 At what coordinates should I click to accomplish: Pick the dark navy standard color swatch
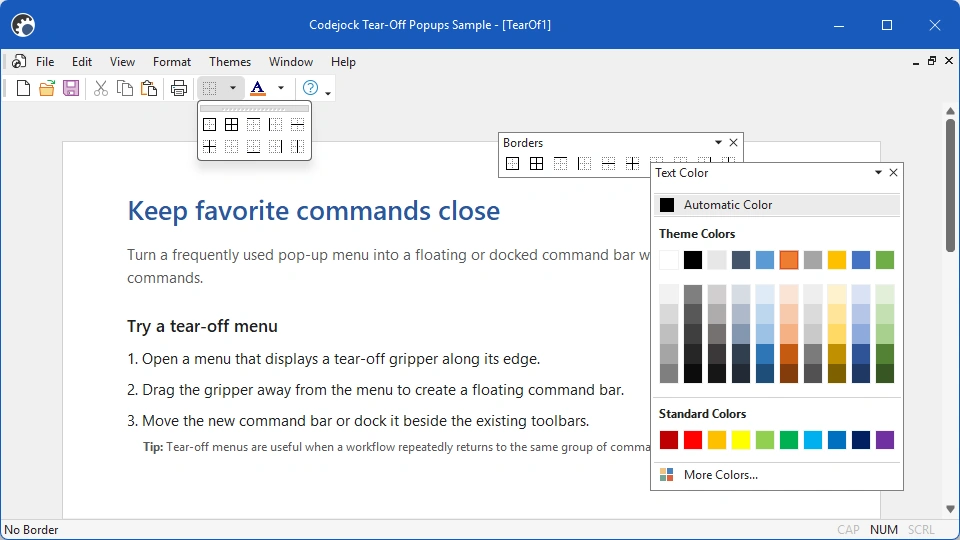861,440
